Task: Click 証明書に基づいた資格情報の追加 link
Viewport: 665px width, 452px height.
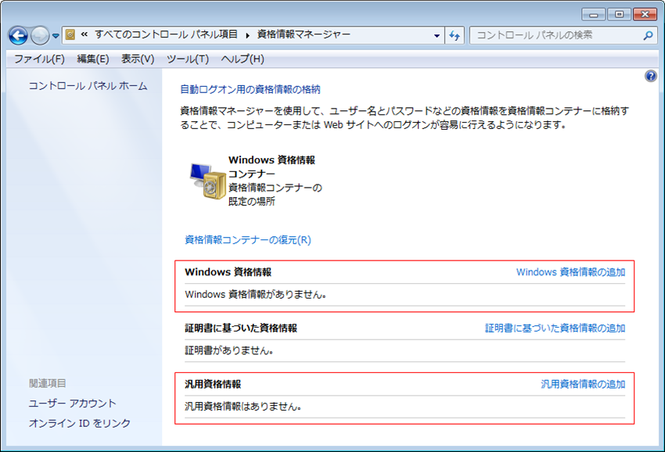Action: pyautogui.click(x=555, y=328)
